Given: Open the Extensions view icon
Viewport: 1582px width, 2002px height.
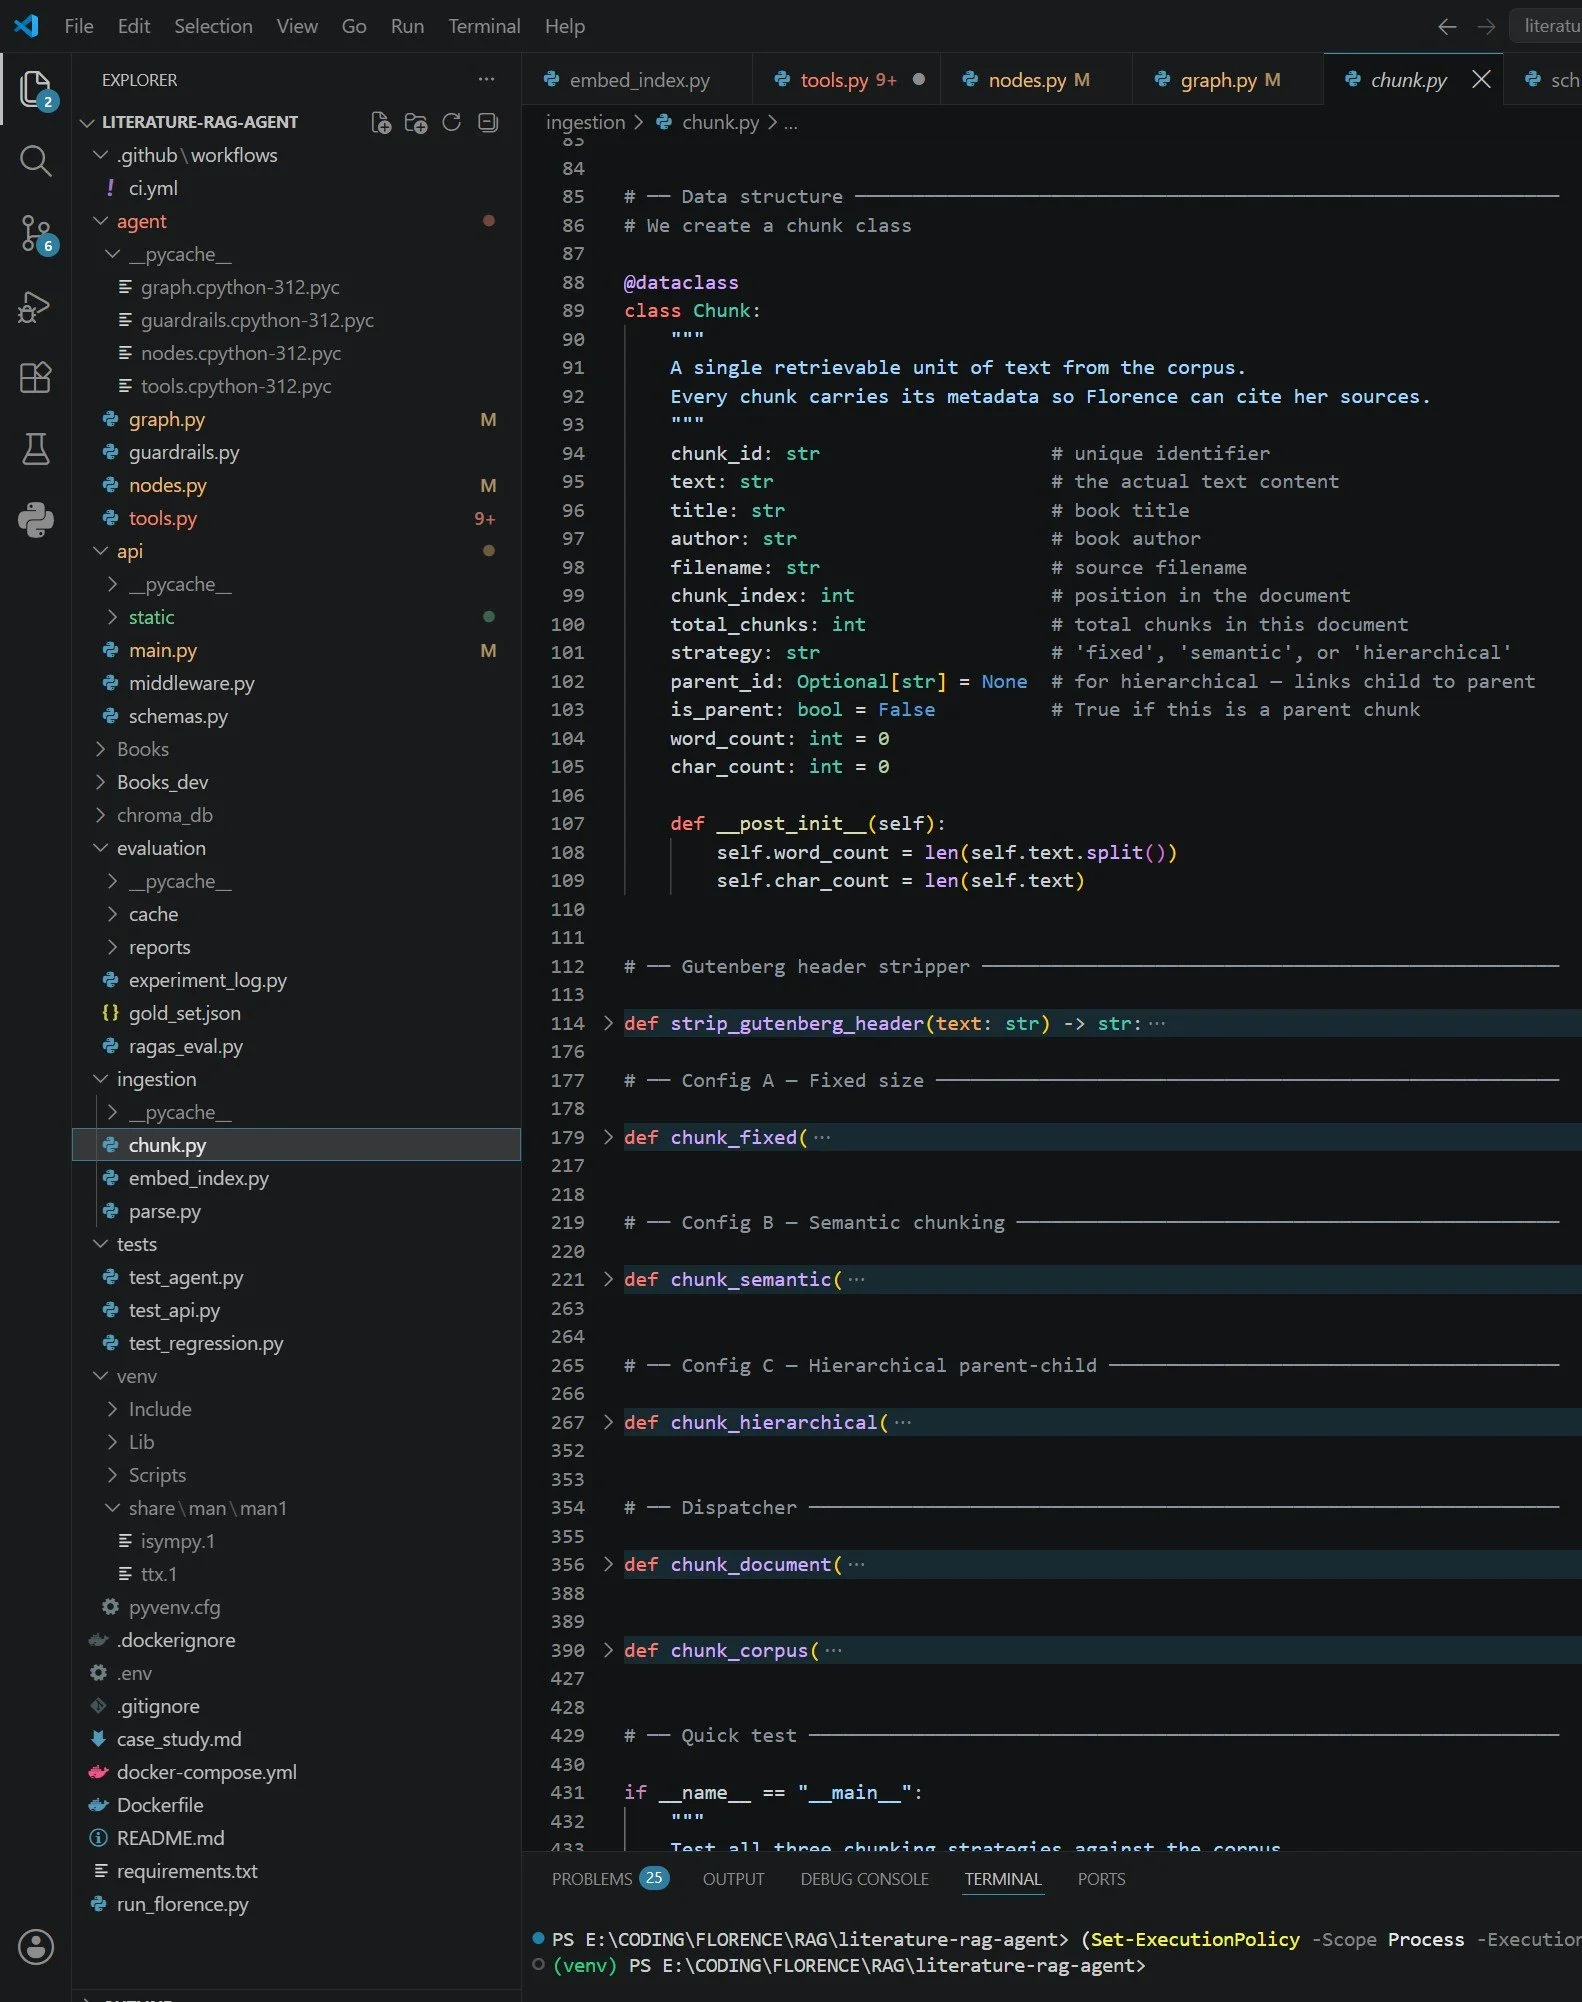Looking at the screenshot, I should coord(35,377).
